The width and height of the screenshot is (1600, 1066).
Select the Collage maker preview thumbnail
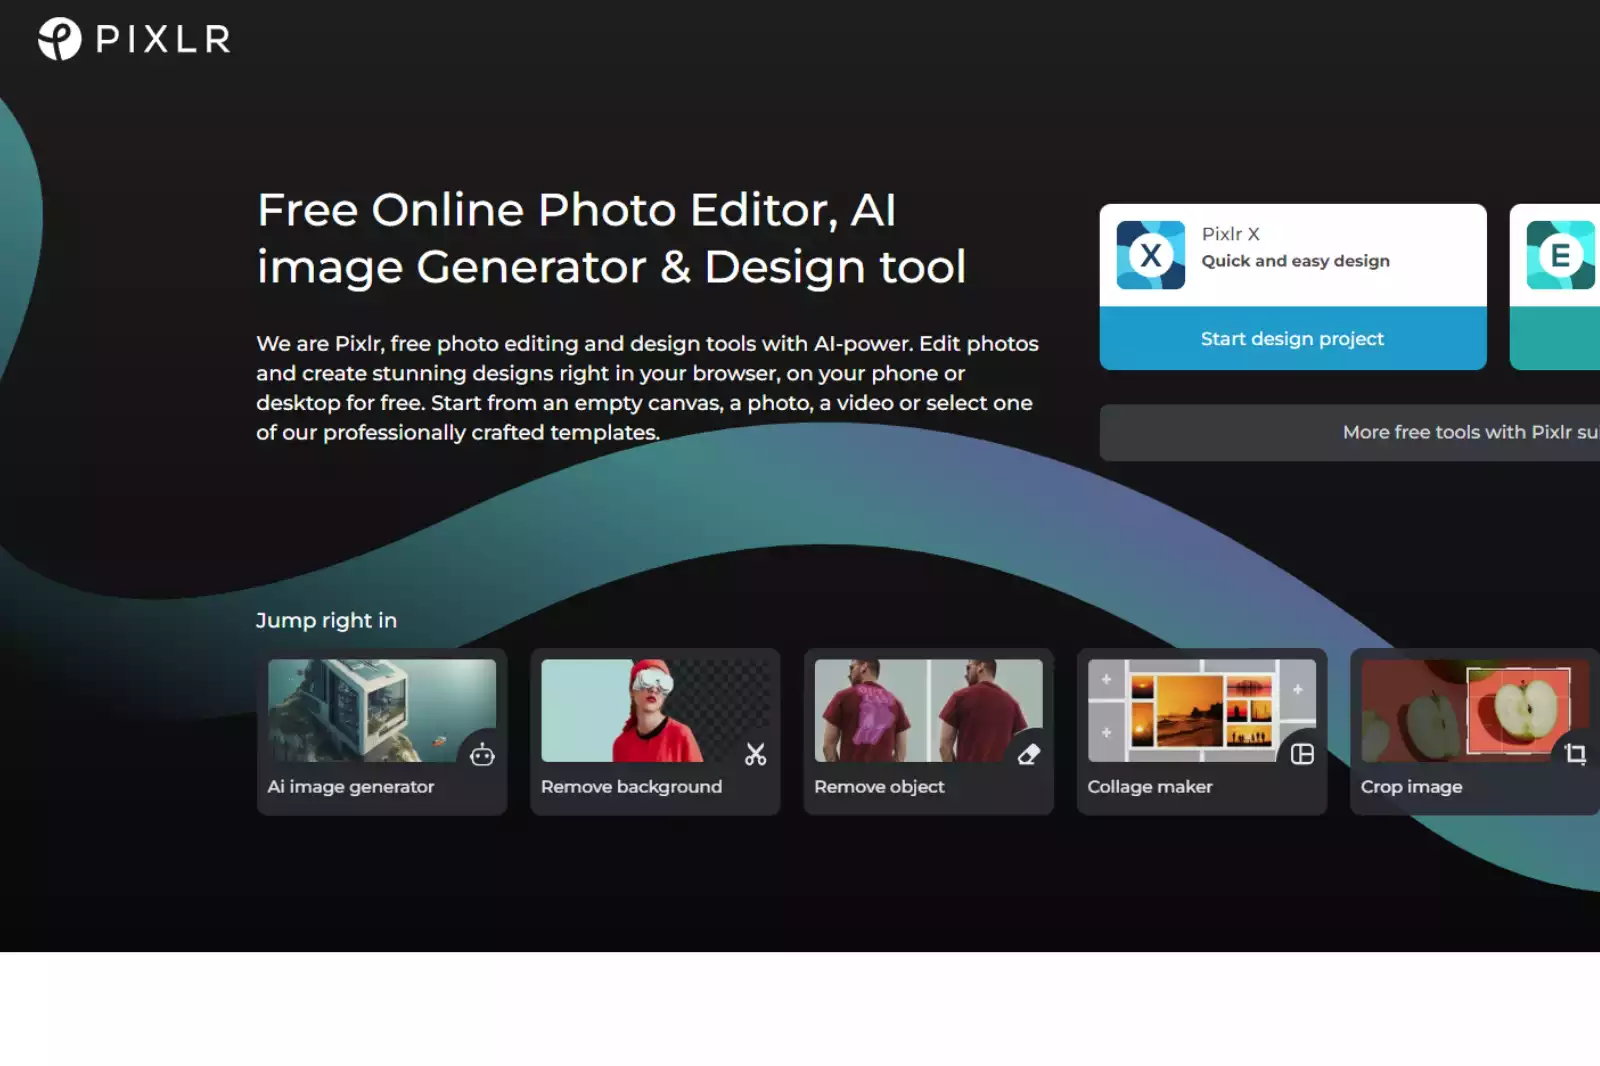click(1202, 710)
